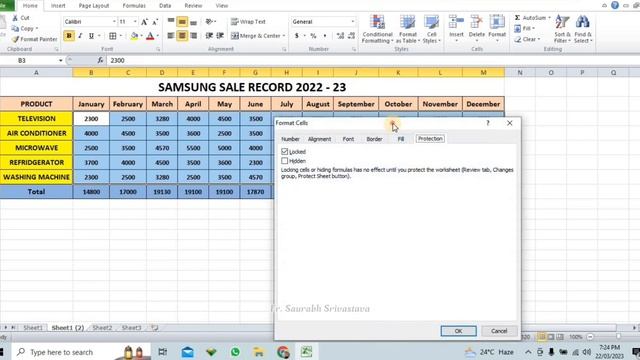Open Format as Table gallery

click(x=408, y=29)
